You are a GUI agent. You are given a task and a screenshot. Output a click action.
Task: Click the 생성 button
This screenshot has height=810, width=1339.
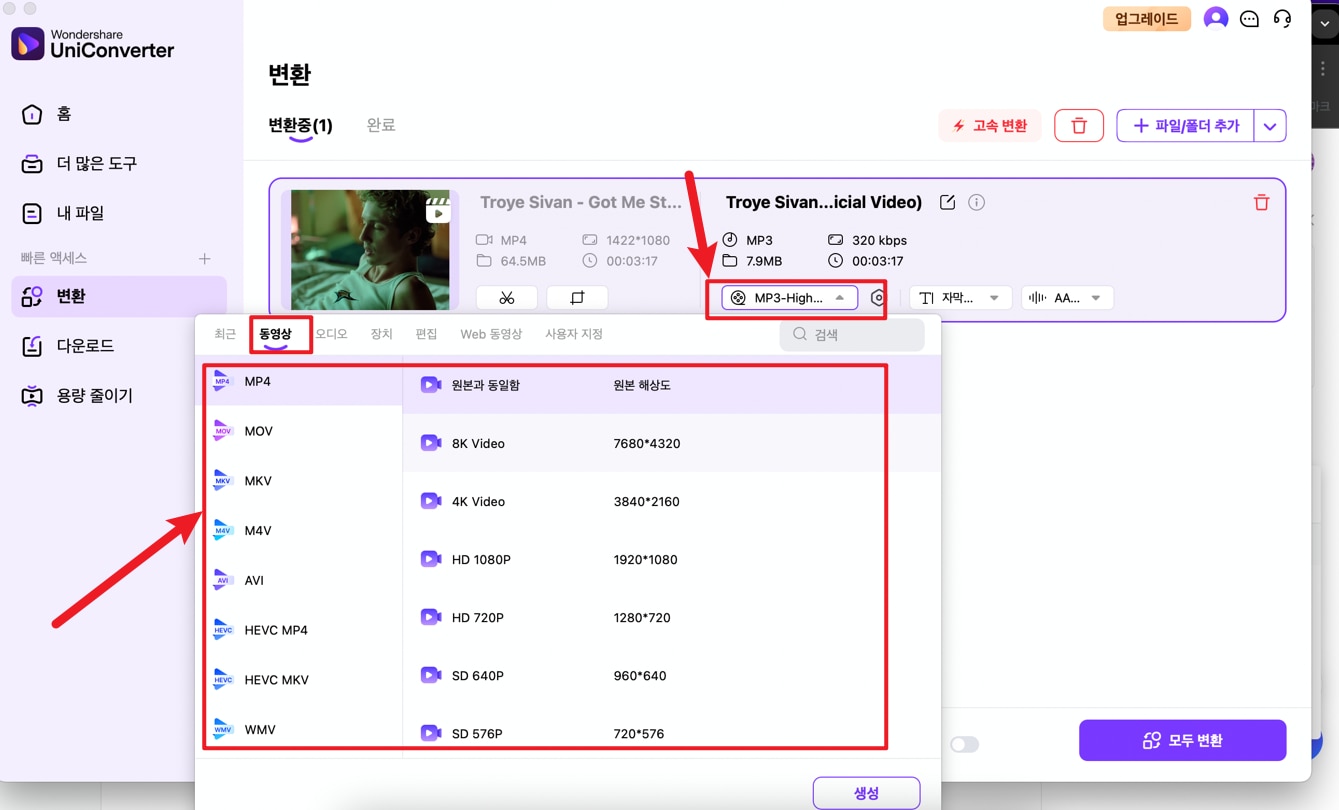point(866,793)
